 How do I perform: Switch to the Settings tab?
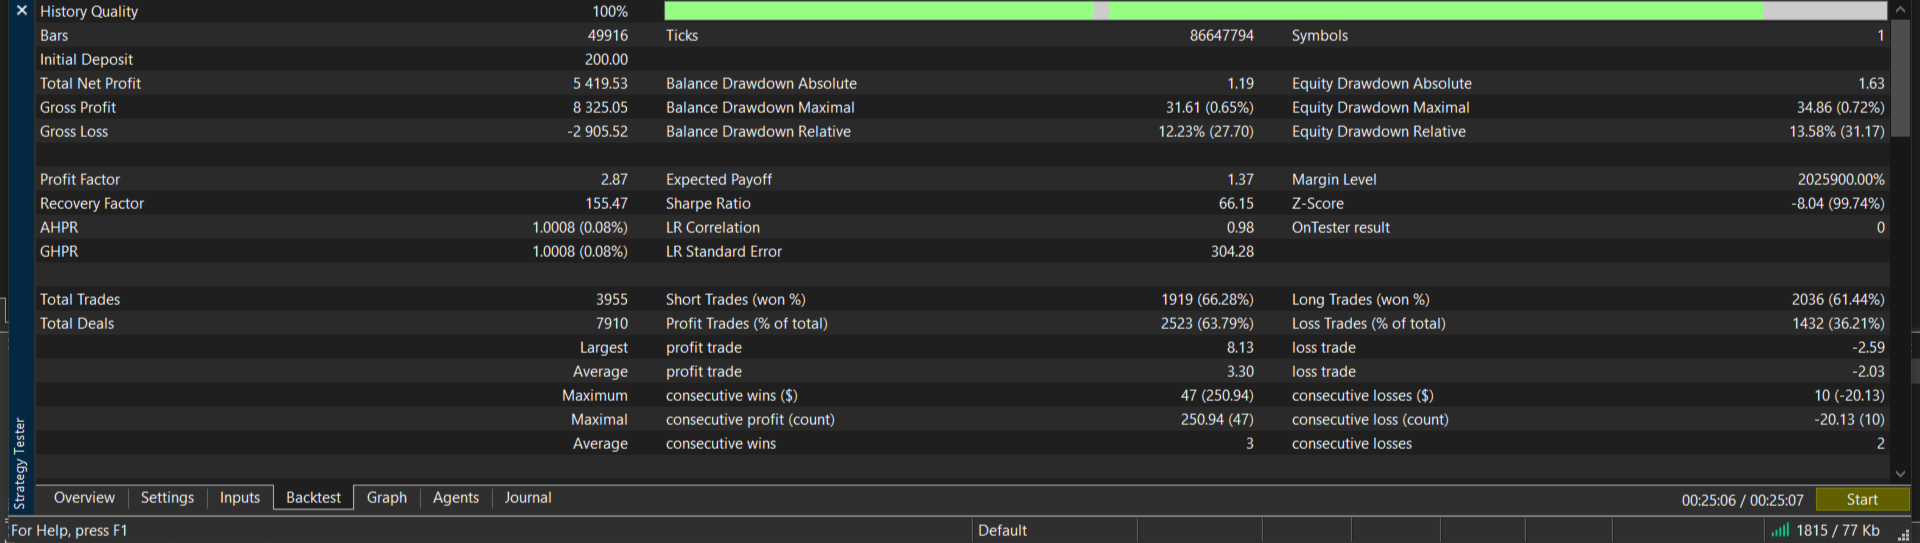click(x=167, y=498)
